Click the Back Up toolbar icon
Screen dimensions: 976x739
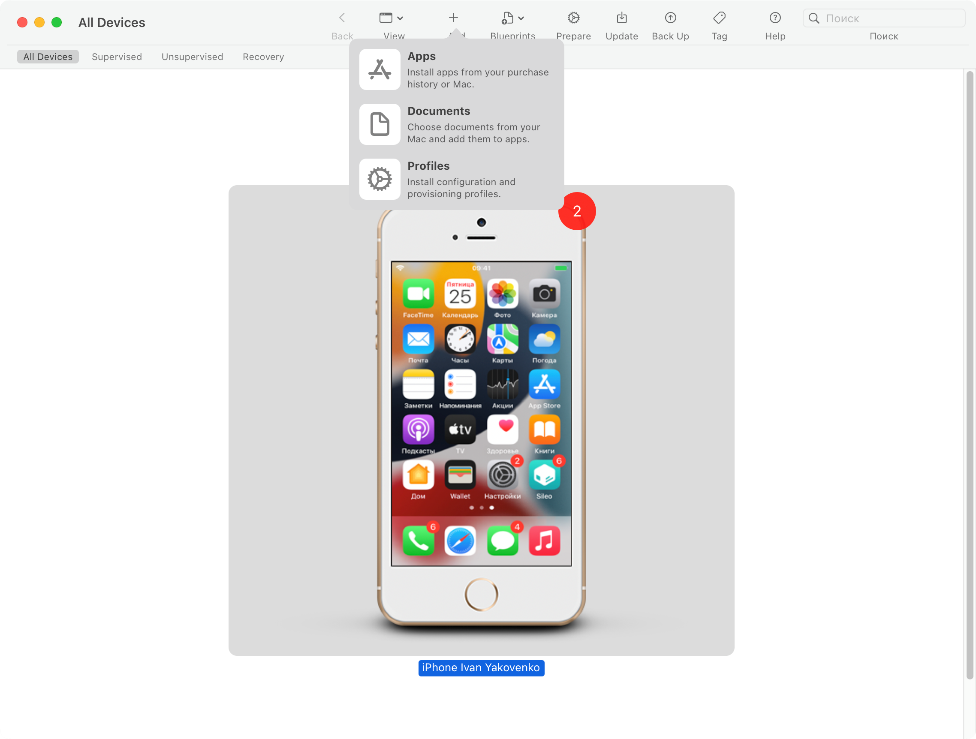pos(670,18)
